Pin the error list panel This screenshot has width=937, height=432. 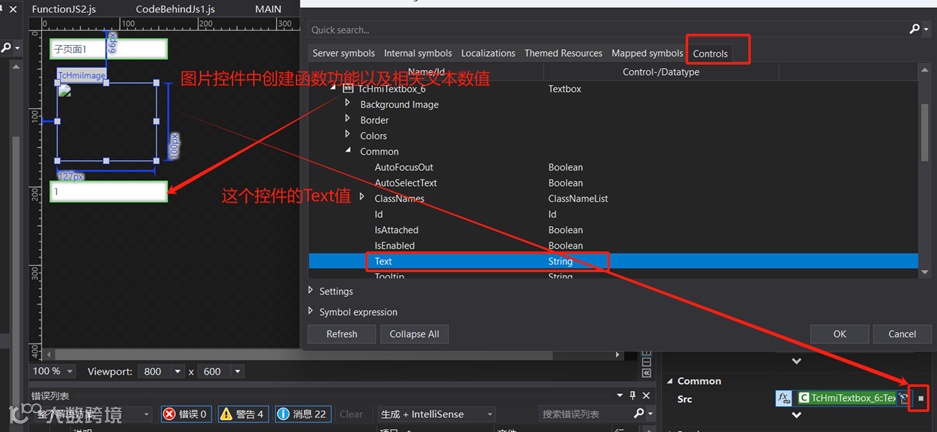point(632,396)
